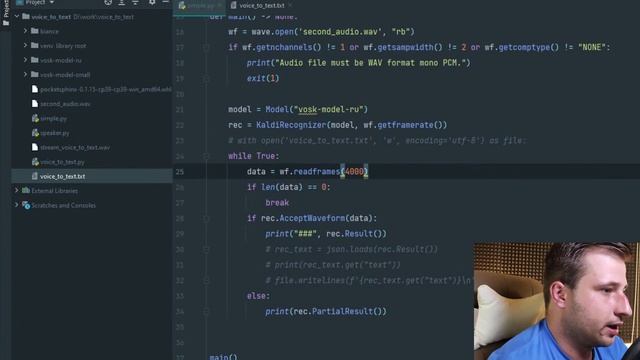Click the biance folder icon
Image resolution: width=640 pixels, height=360 pixels.
point(35,31)
